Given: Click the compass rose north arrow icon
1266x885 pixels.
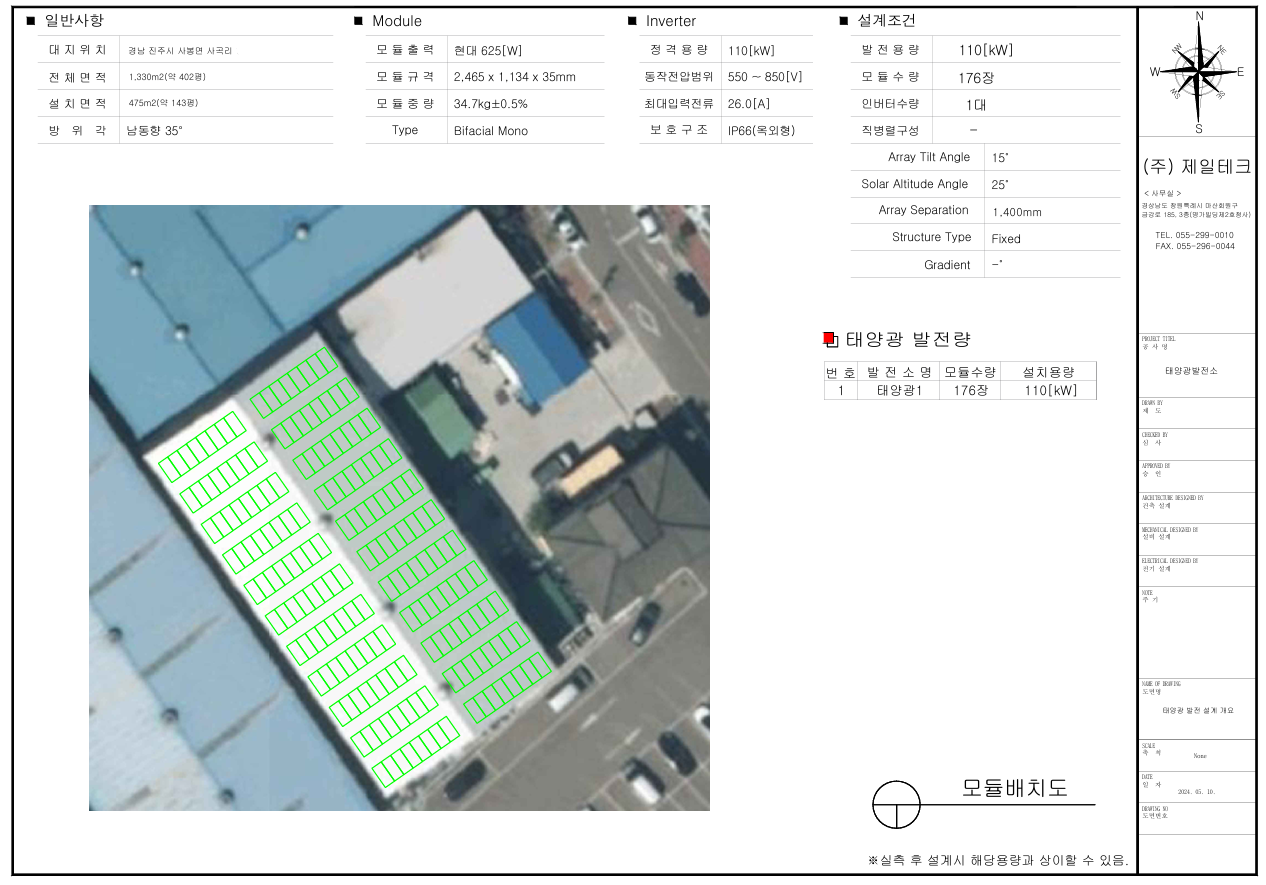Looking at the screenshot, I should (x=1198, y=71).
